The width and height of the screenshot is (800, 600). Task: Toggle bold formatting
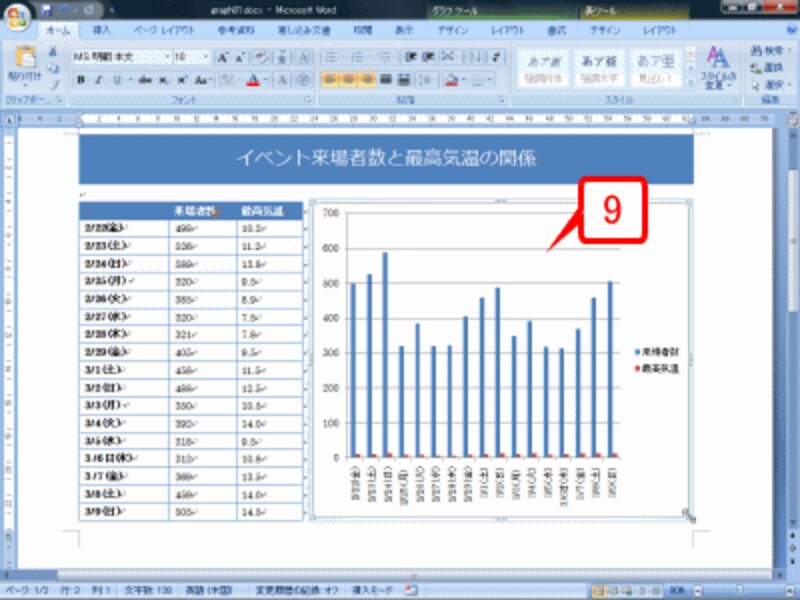tap(82, 78)
